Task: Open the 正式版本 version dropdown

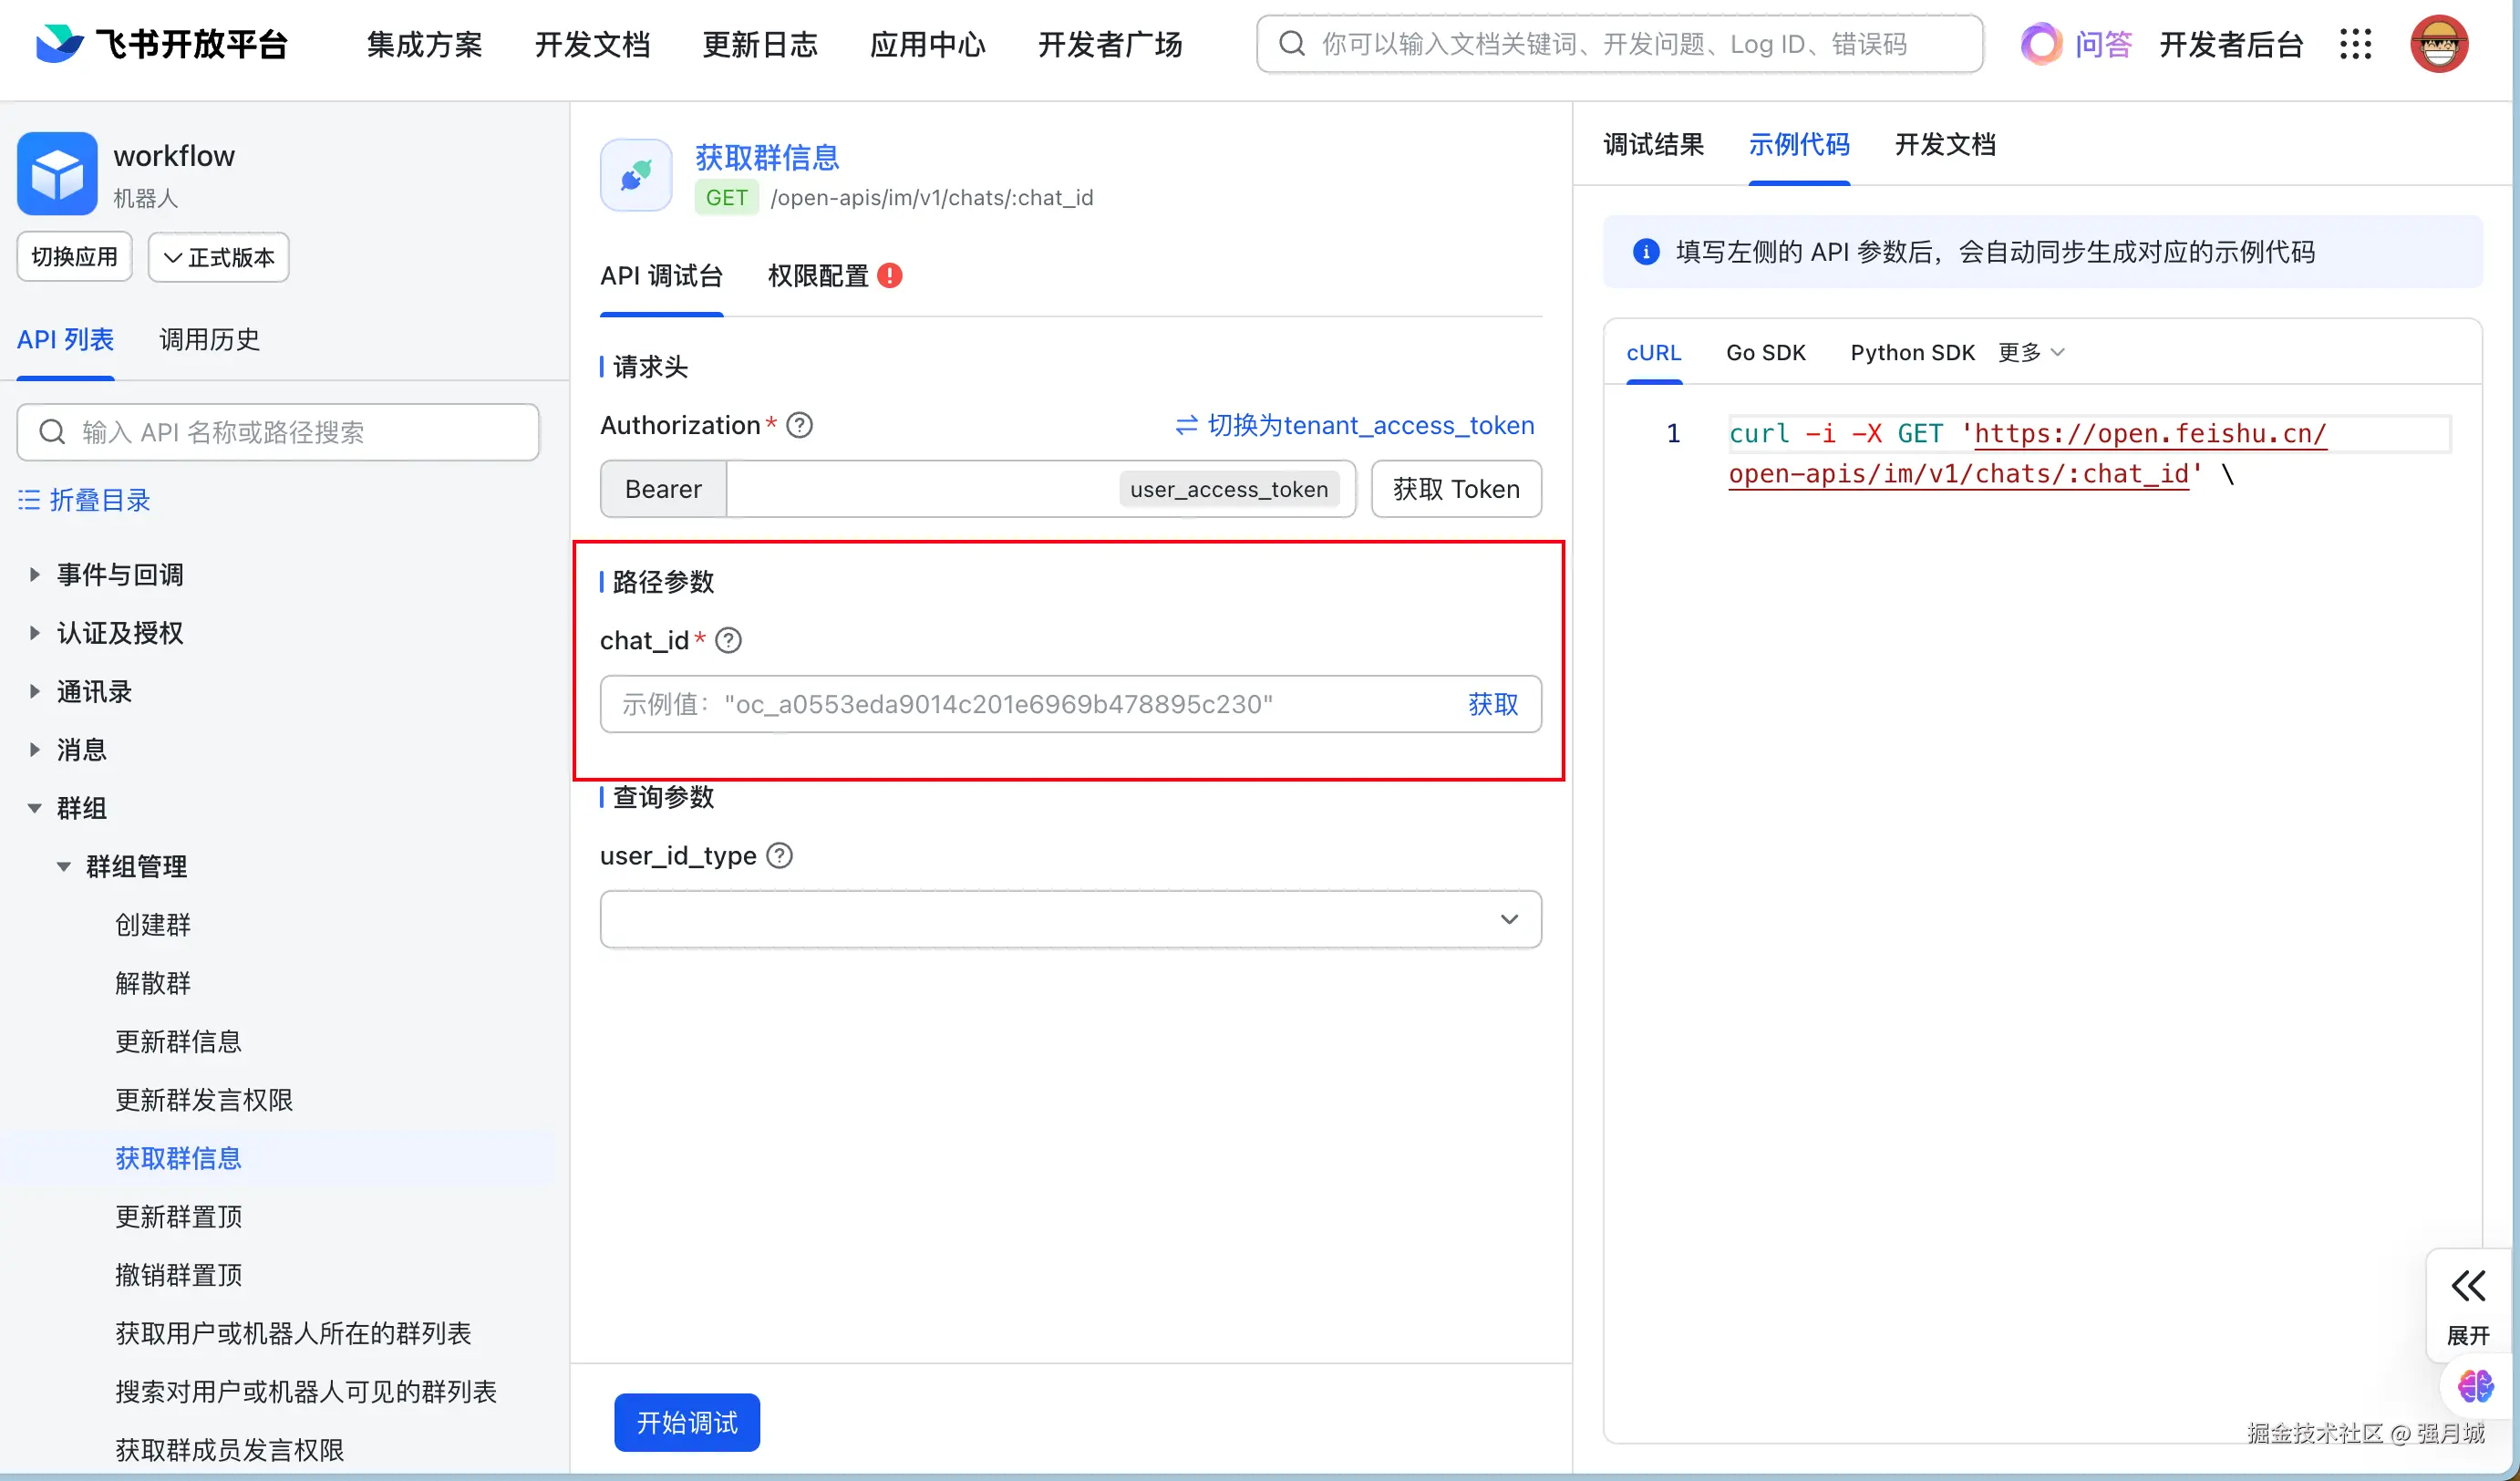Action: pyautogui.click(x=218, y=257)
